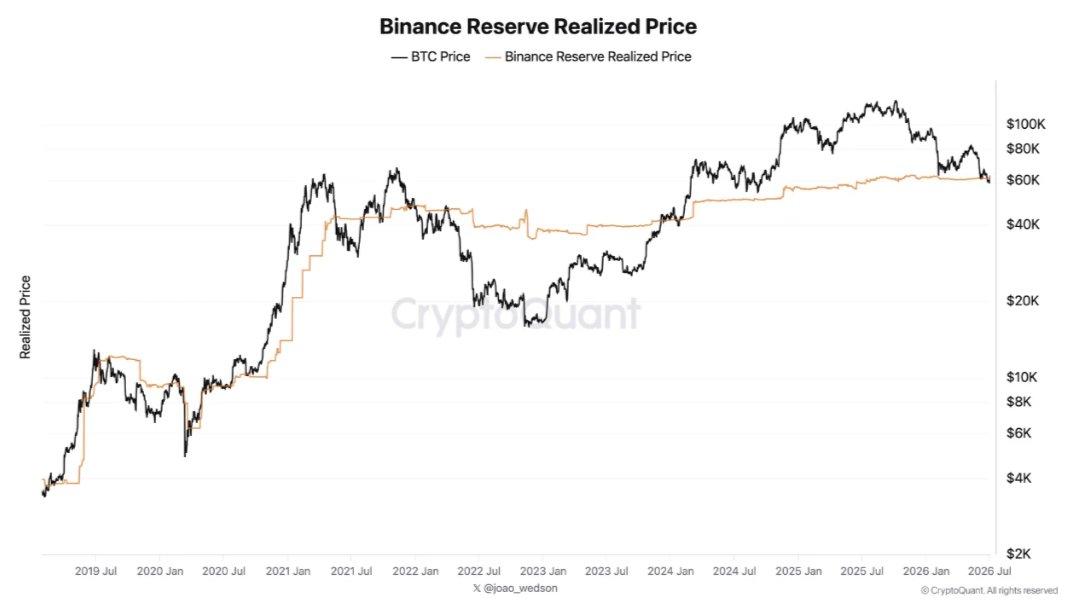Select the 2026 Jul x-axis label
Viewport: 1082px width, 604px height.
[990, 571]
